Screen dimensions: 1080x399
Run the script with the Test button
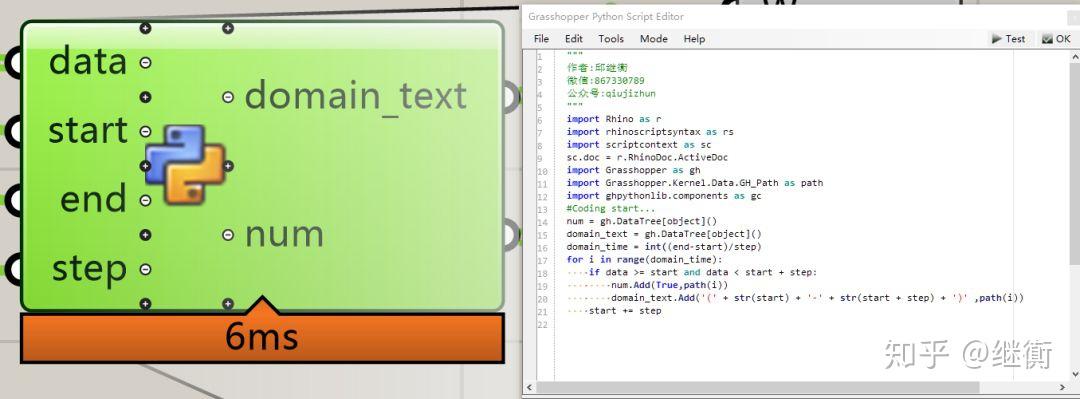(1008, 39)
